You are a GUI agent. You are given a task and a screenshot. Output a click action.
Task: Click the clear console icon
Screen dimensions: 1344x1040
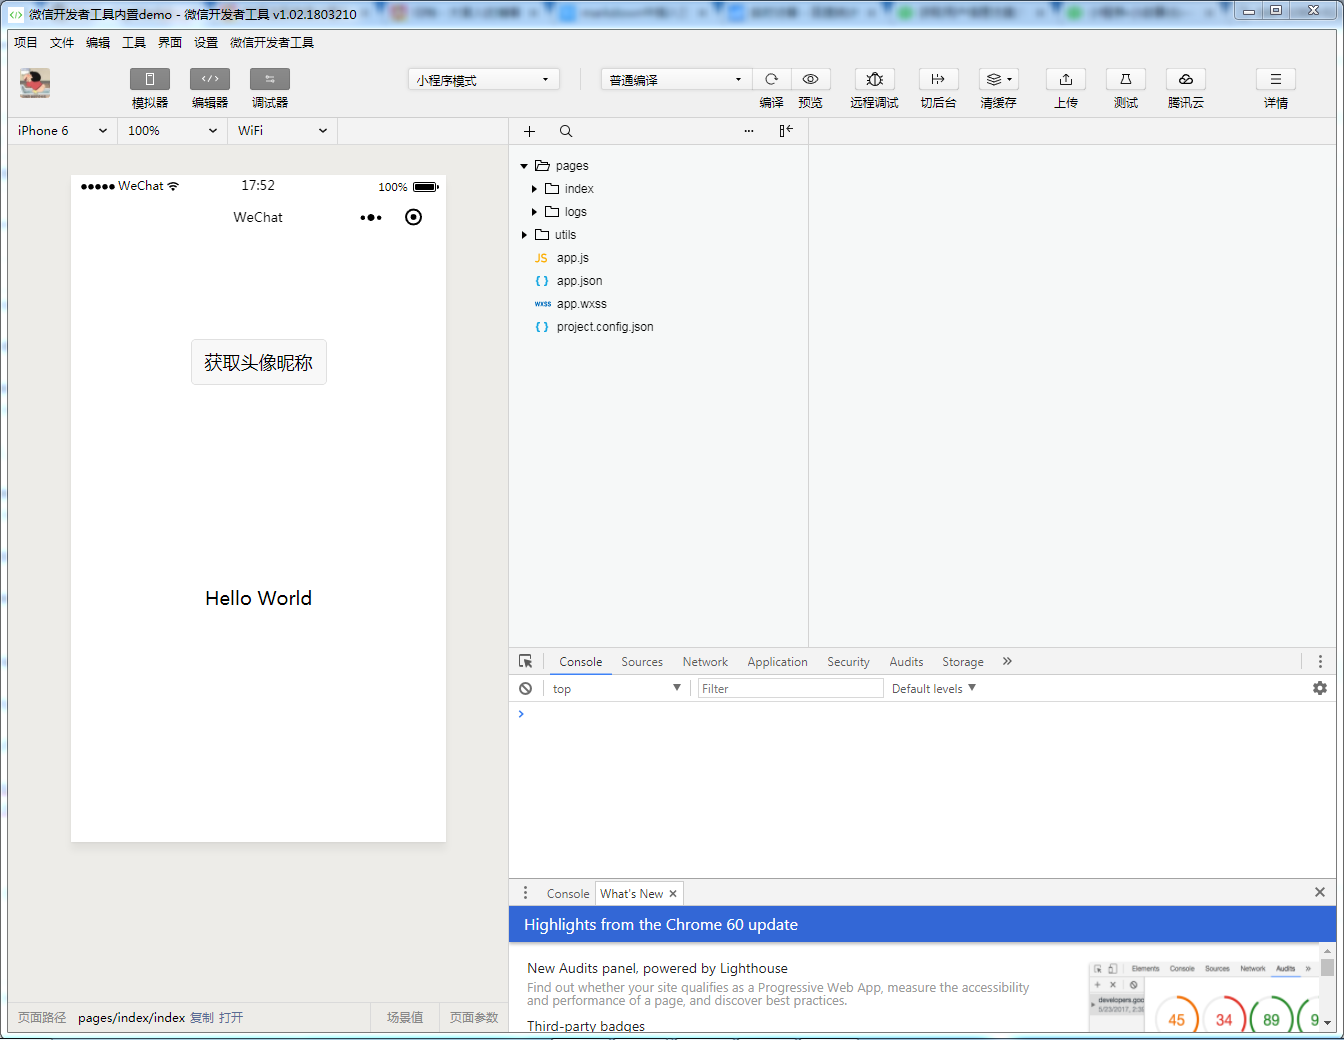click(526, 689)
